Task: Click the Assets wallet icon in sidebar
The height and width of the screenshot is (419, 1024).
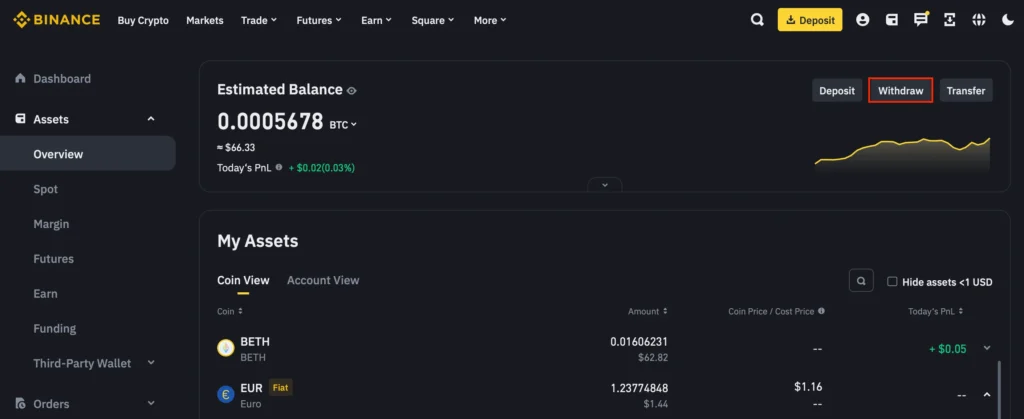Action: tap(20, 119)
